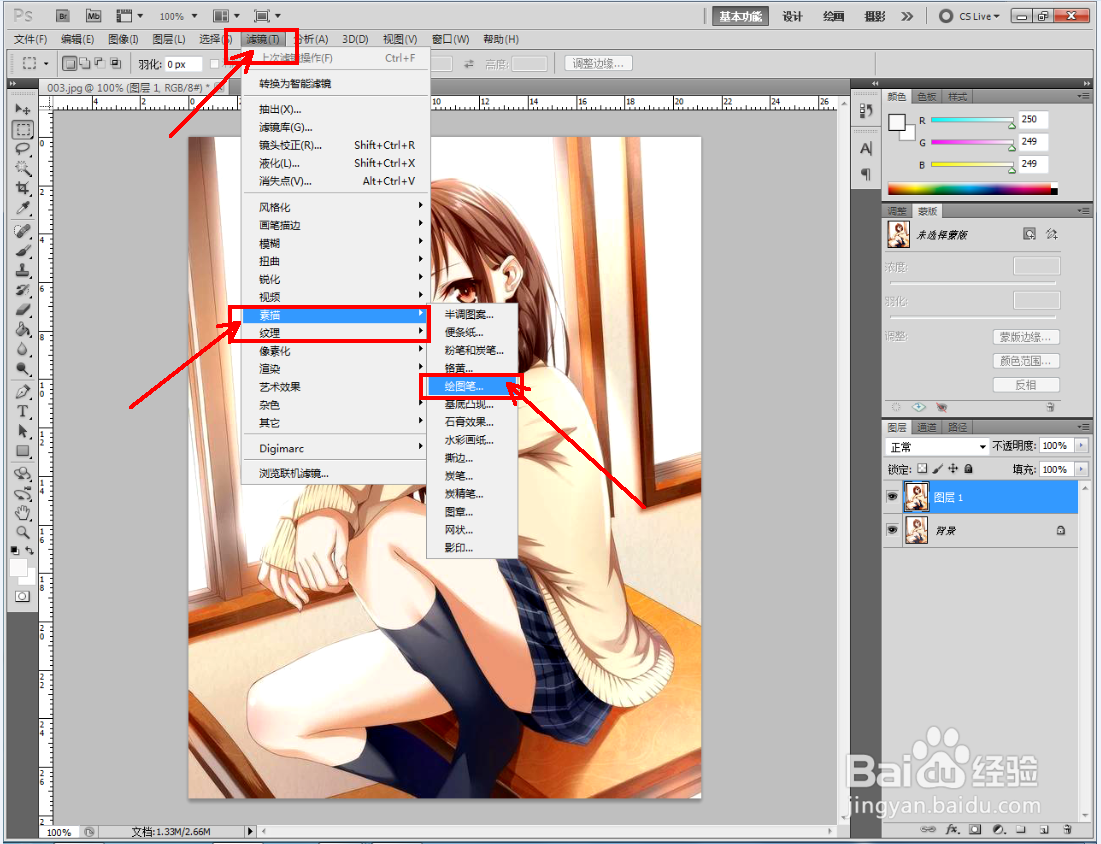Click the 基本功能 workspace button
The height and width of the screenshot is (844, 1101).
point(740,16)
